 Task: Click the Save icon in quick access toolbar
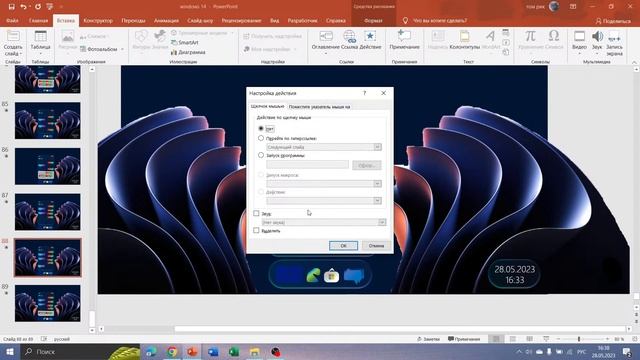point(11,7)
